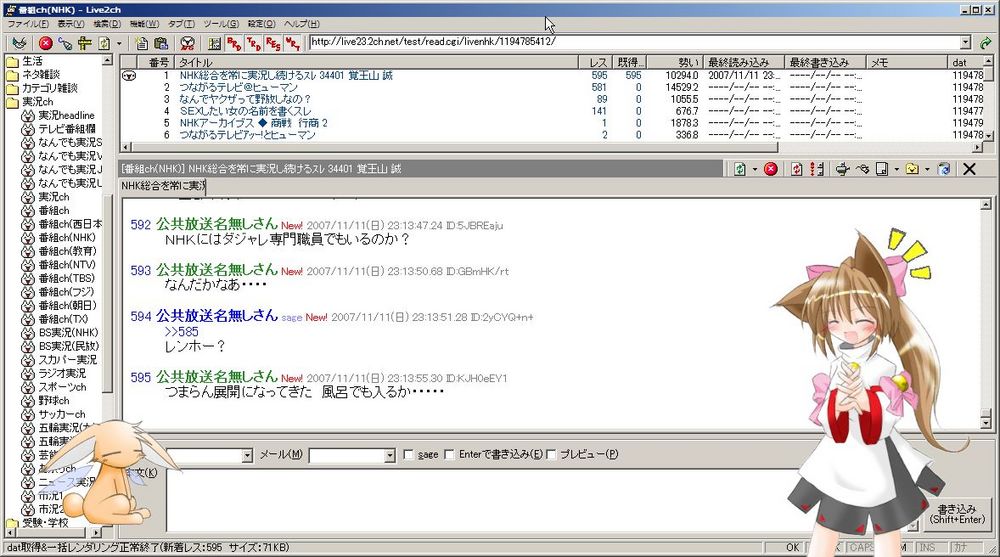The image size is (1000, 557).
Task: Click the red arrows scroll icon in thread toolbar
Action: pyautogui.click(x=817, y=169)
